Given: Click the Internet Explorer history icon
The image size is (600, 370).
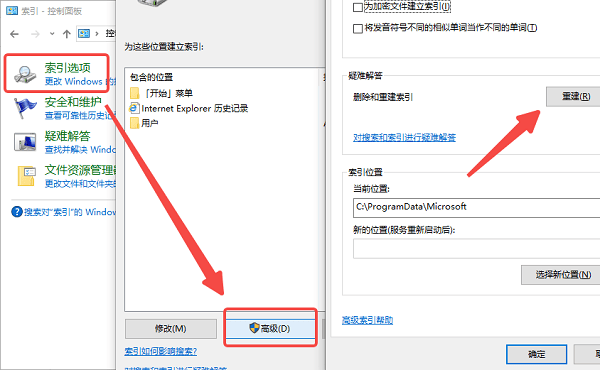Looking at the screenshot, I should (134, 108).
